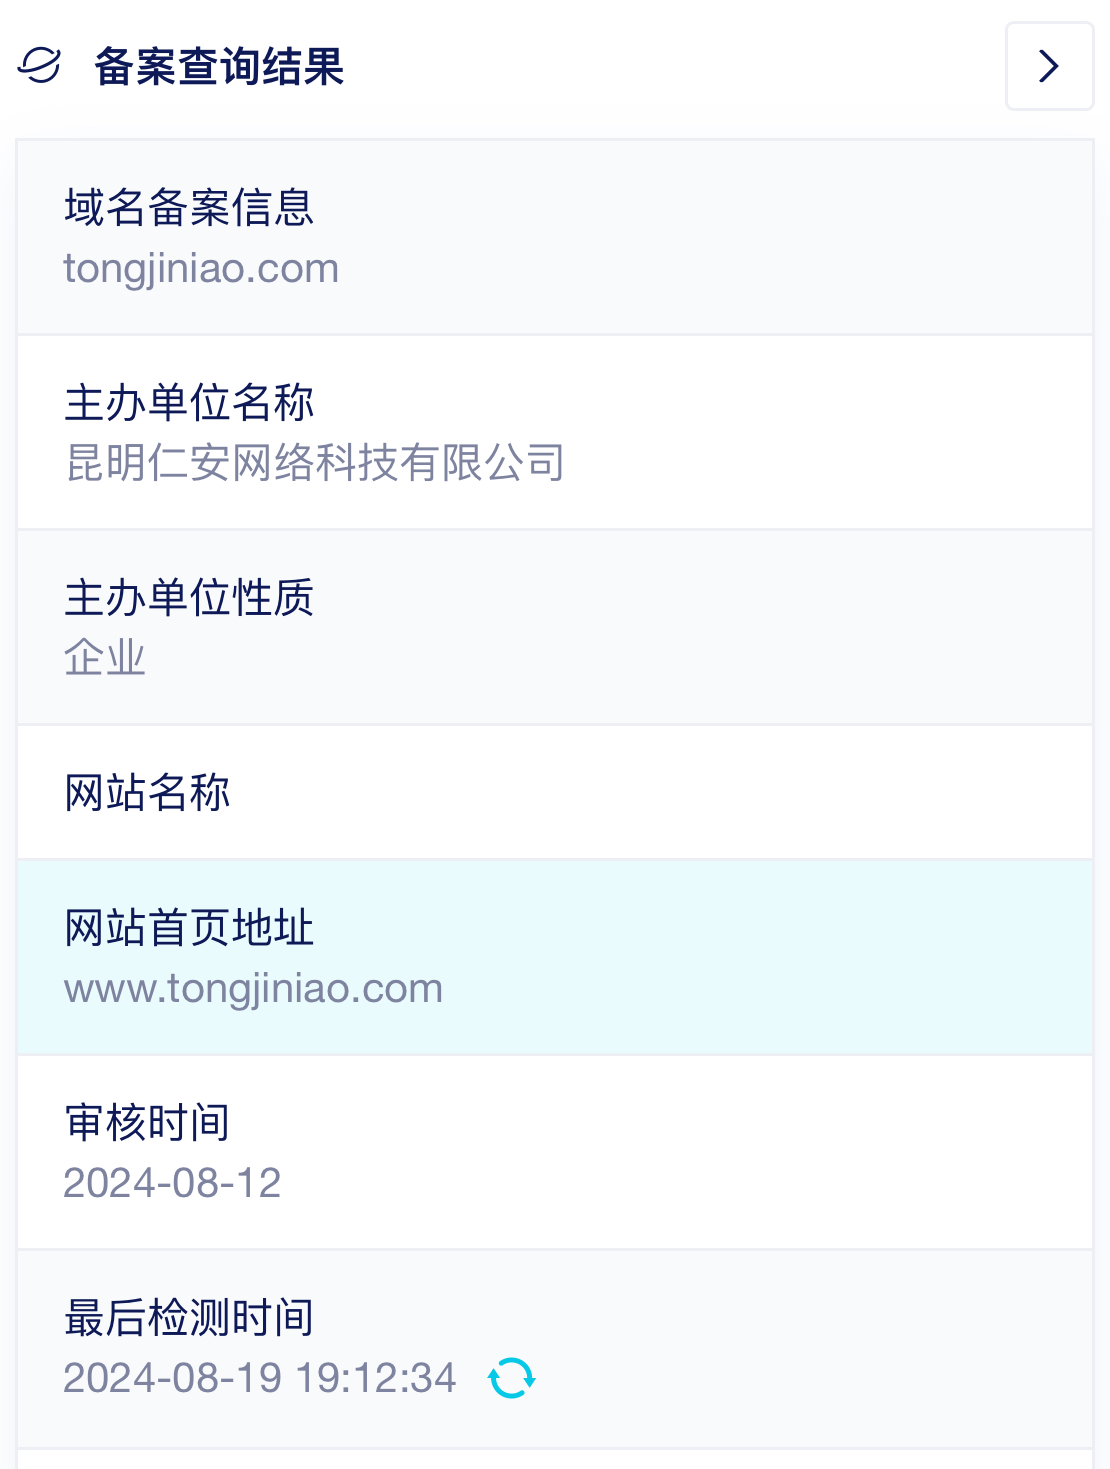
Task: Click the 备案查询结果 header title
Action: tap(219, 67)
